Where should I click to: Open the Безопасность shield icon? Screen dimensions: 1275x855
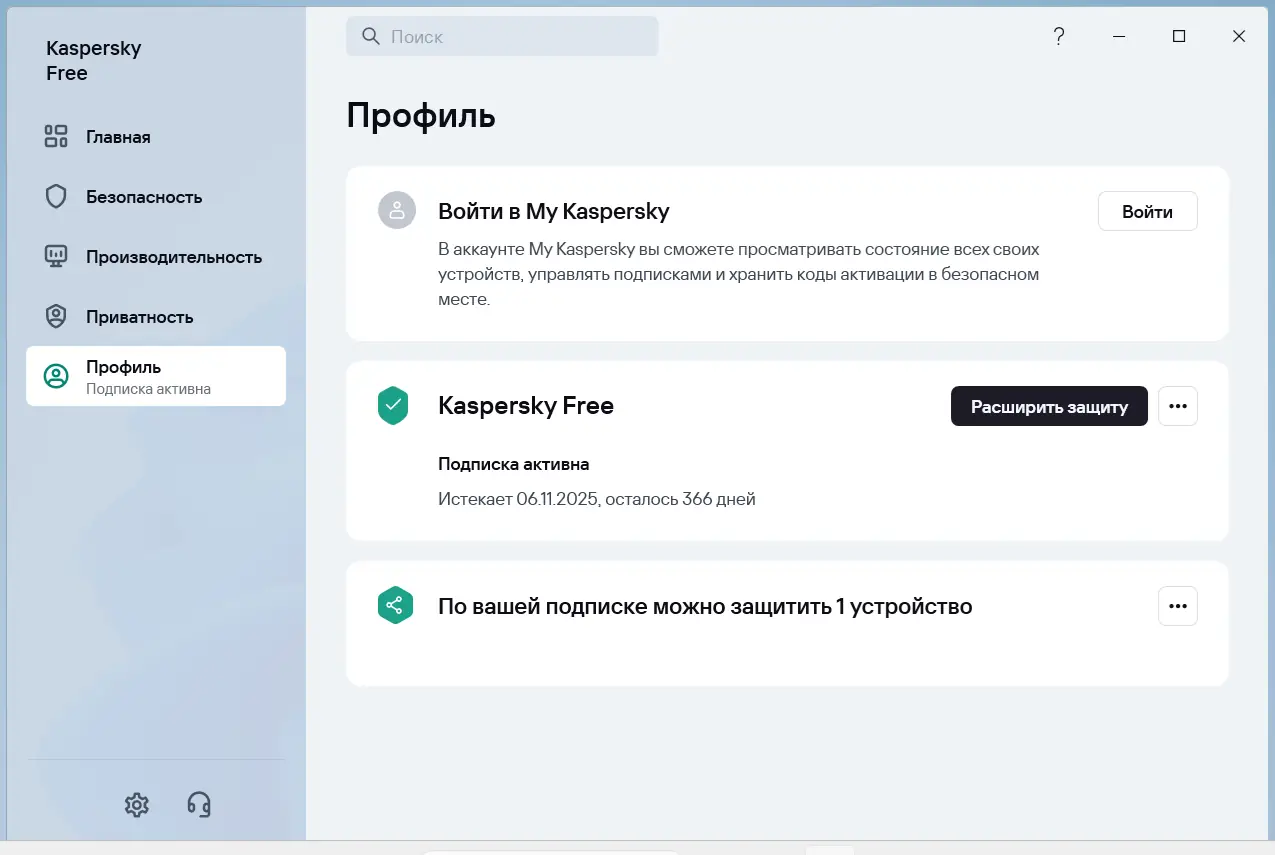56,196
